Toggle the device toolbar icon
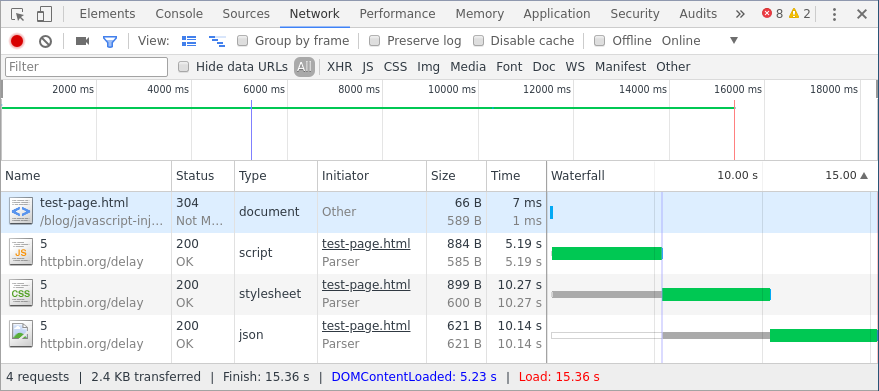 [x=44, y=14]
